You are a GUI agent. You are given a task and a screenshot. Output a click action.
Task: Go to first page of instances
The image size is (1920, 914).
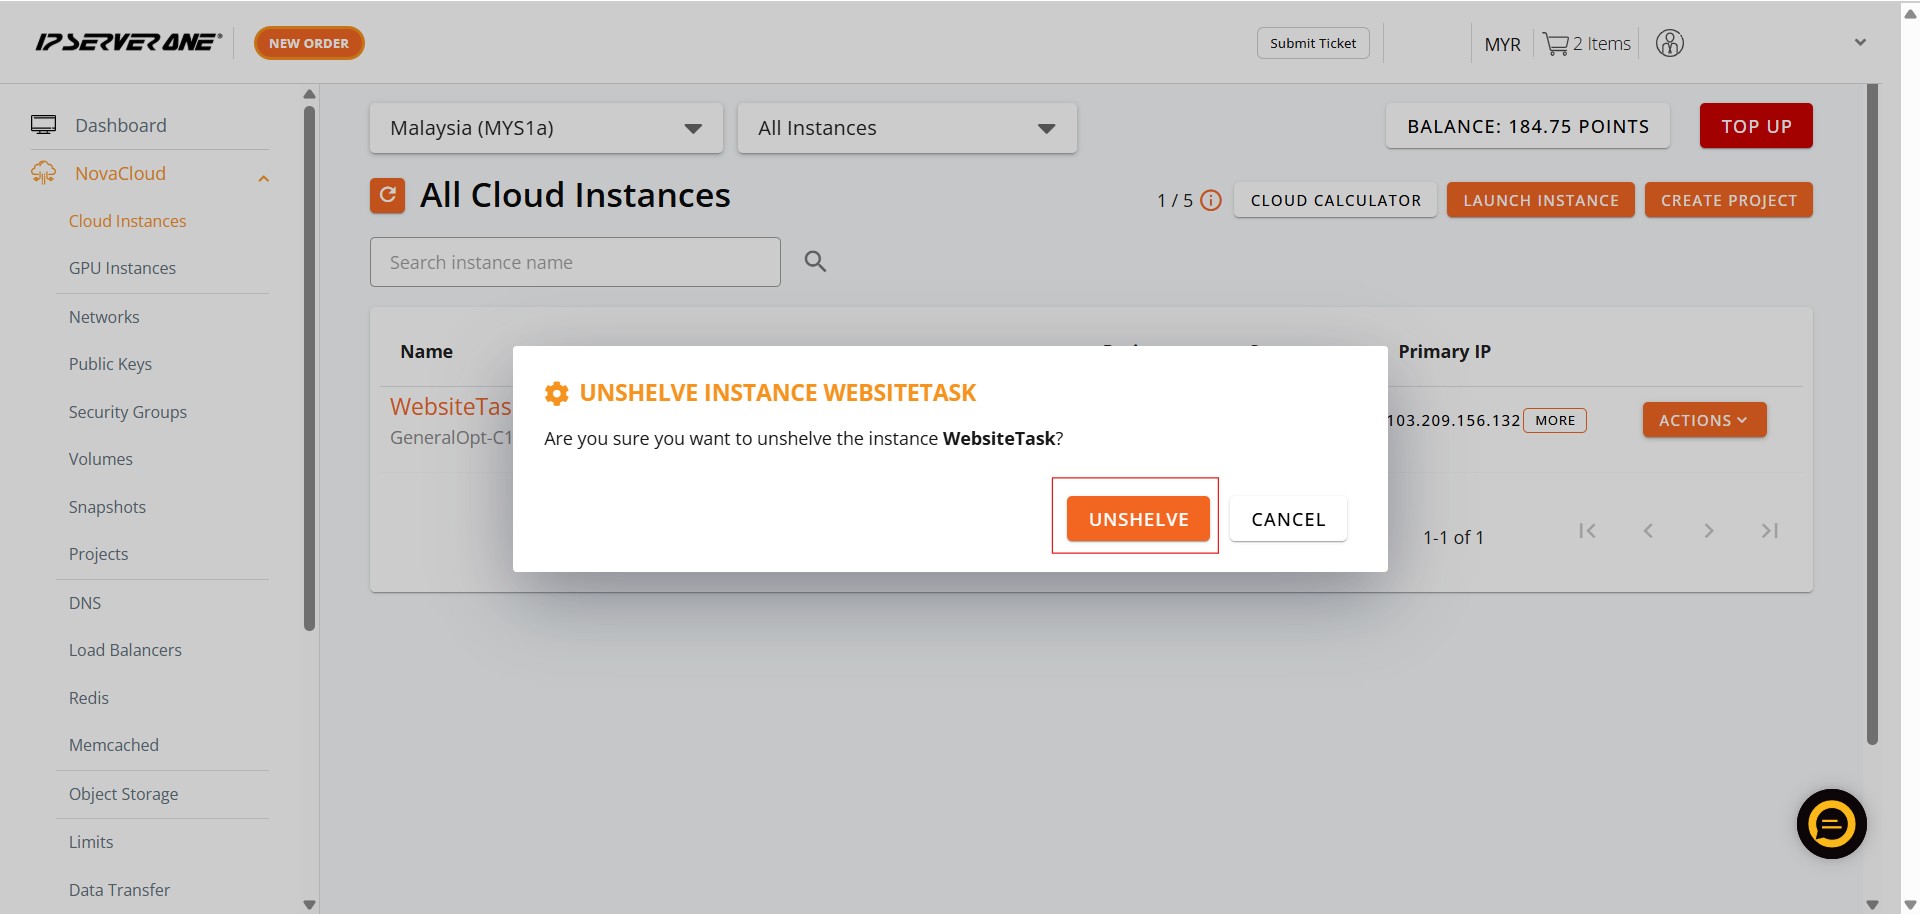1587,531
